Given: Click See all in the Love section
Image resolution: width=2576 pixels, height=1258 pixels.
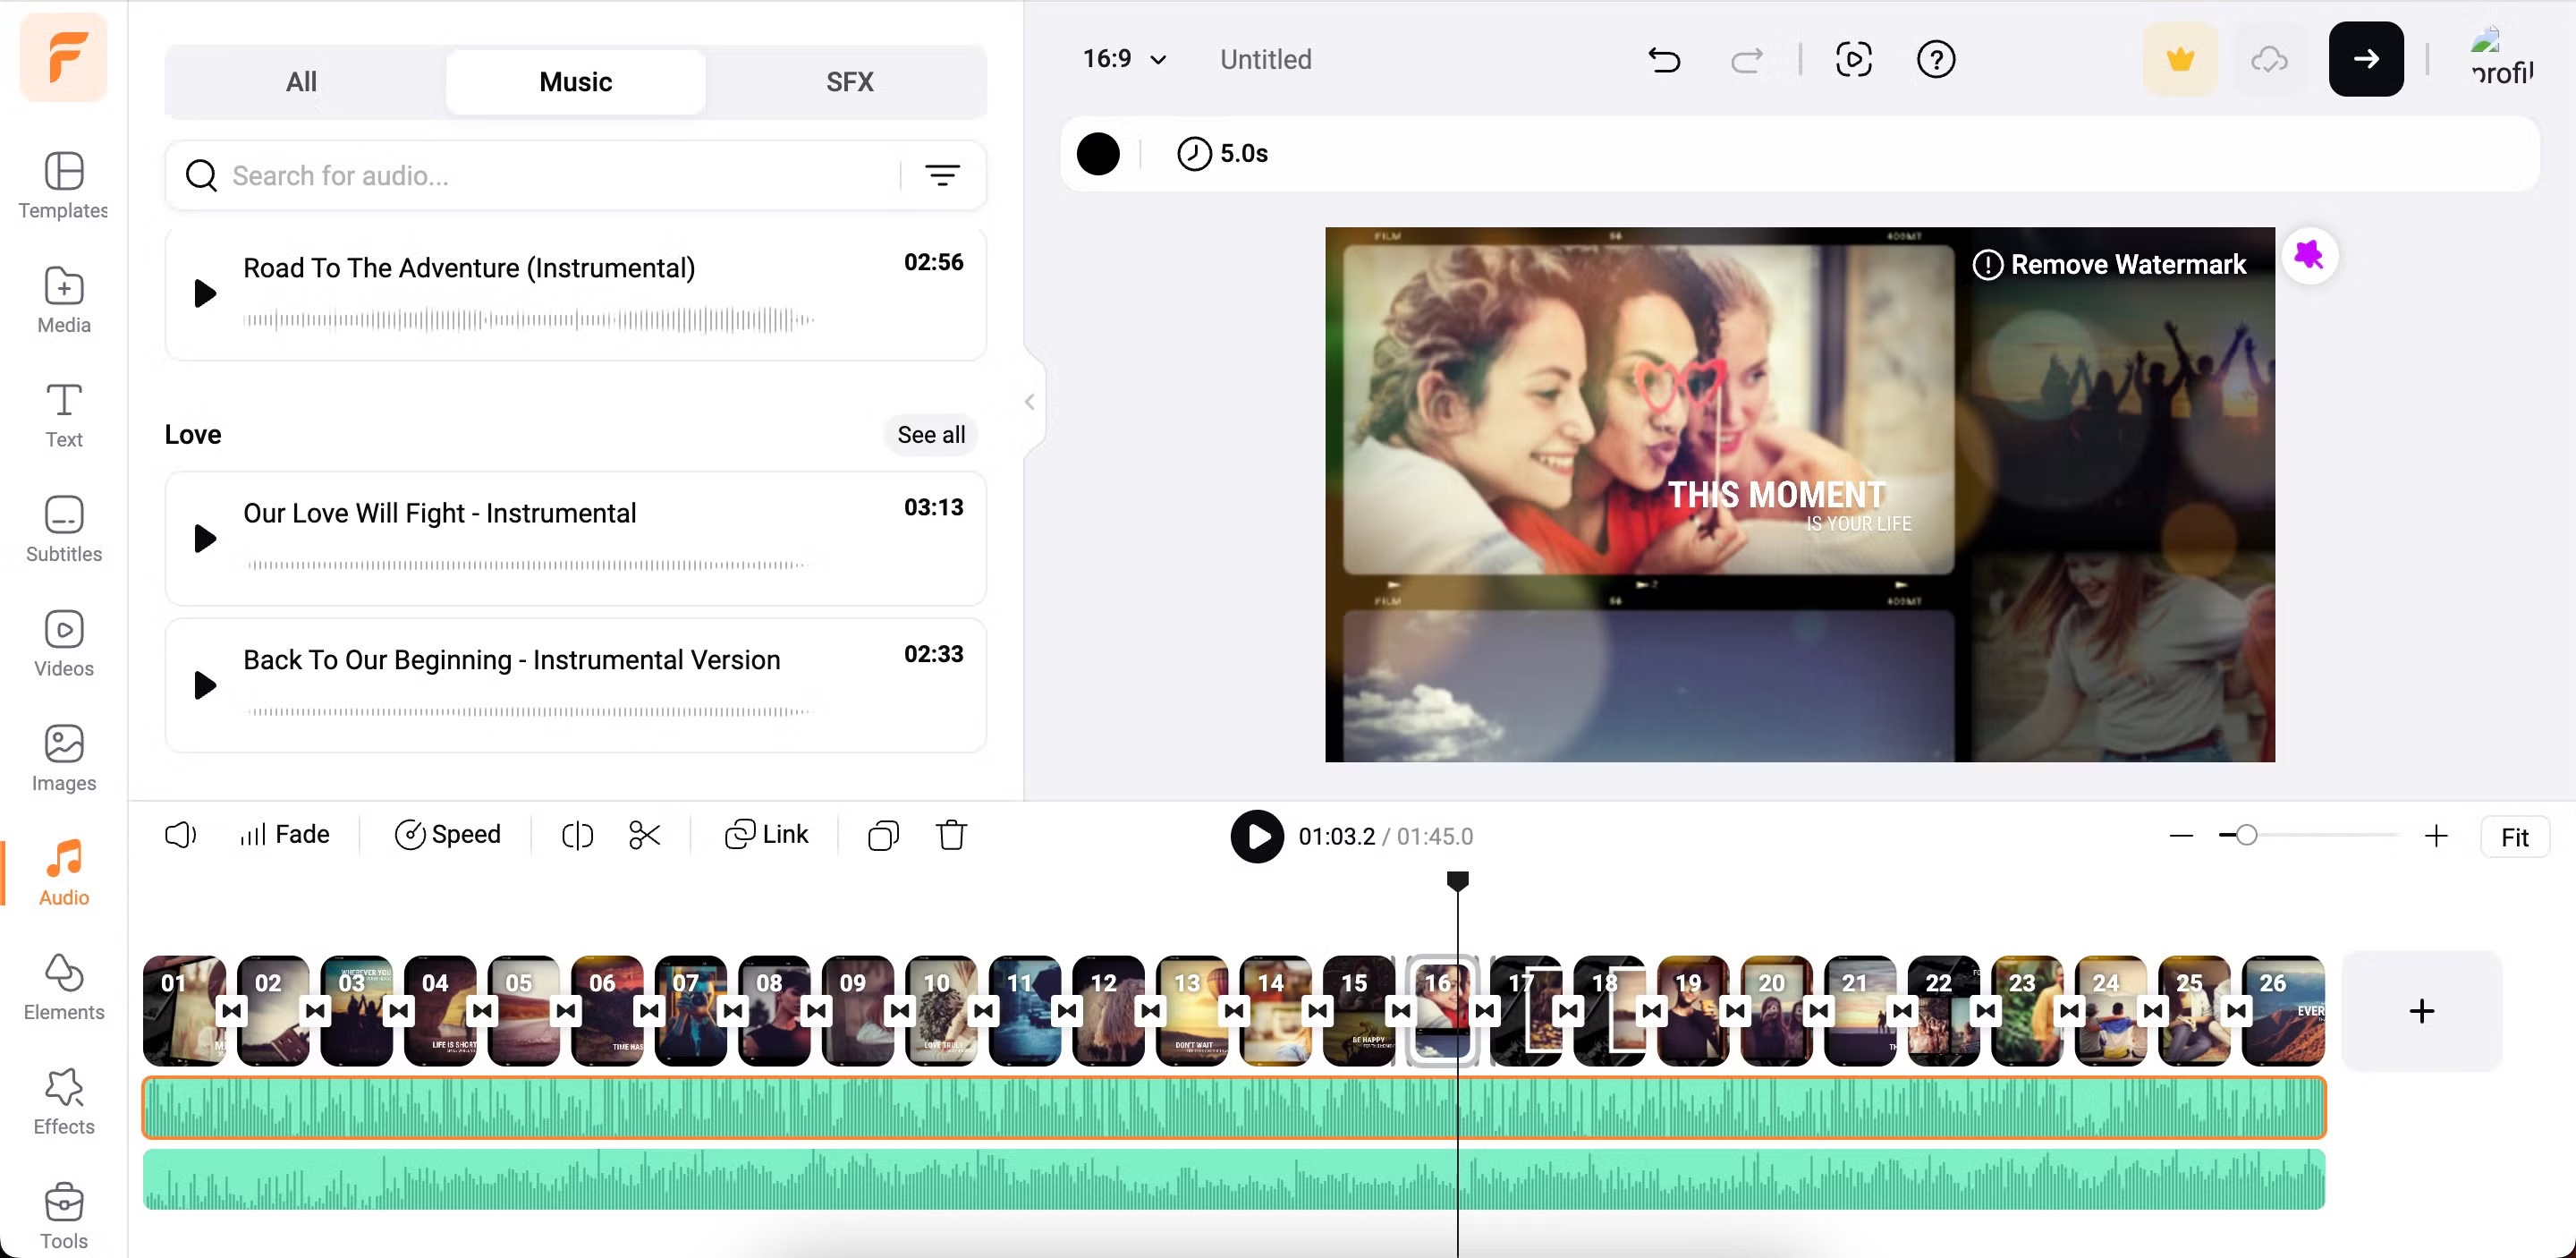Looking at the screenshot, I should (x=930, y=434).
